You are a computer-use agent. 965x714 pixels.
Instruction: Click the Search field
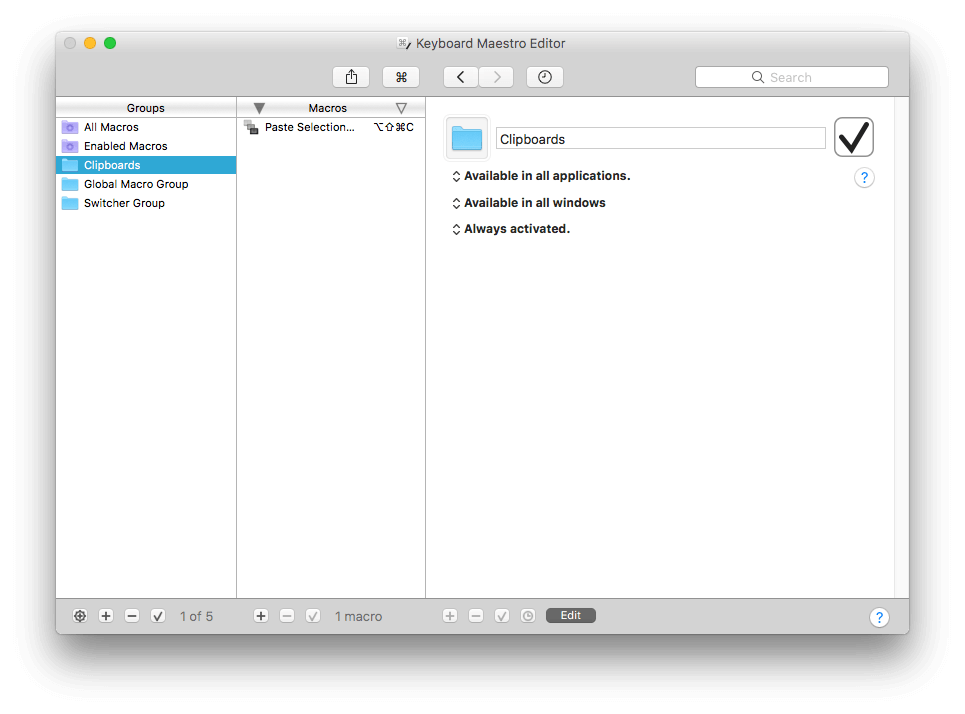[x=791, y=77]
